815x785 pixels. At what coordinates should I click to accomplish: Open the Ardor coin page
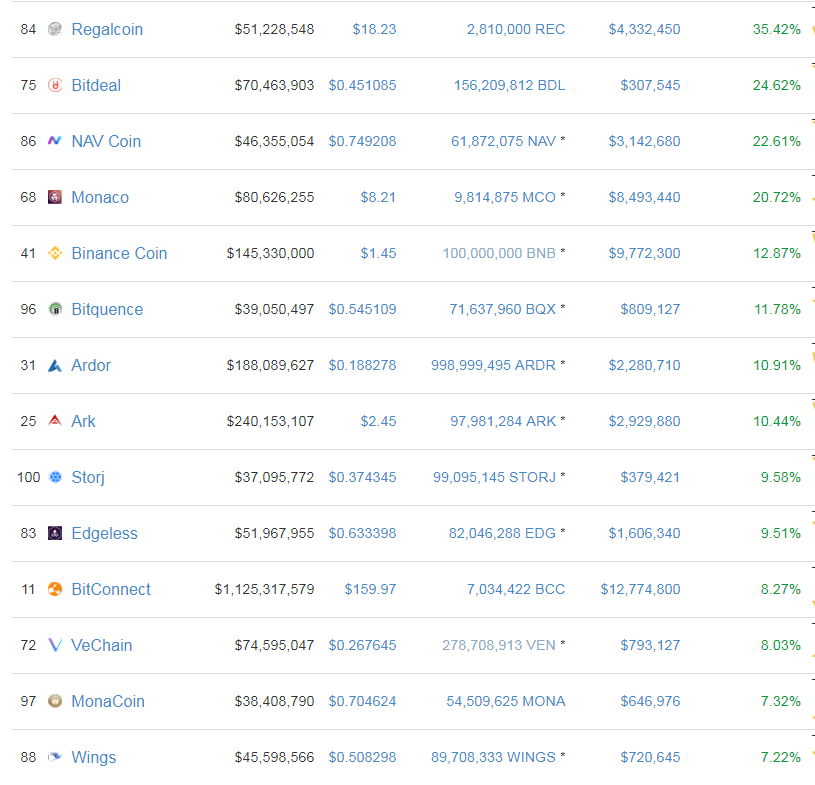[91, 365]
